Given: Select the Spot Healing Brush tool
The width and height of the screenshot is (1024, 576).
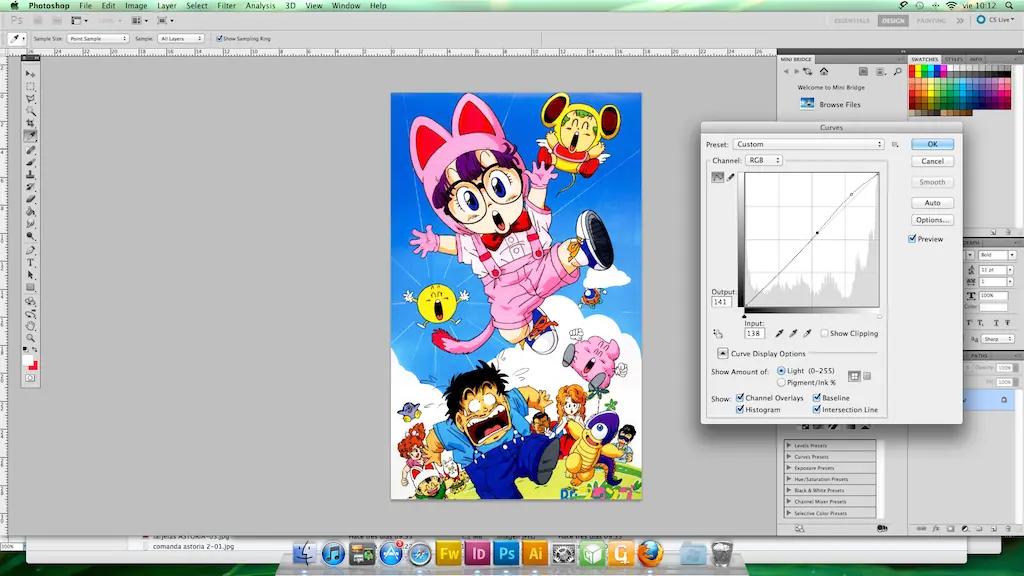Looking at the screenshot, I should click(x=30, y=150).
